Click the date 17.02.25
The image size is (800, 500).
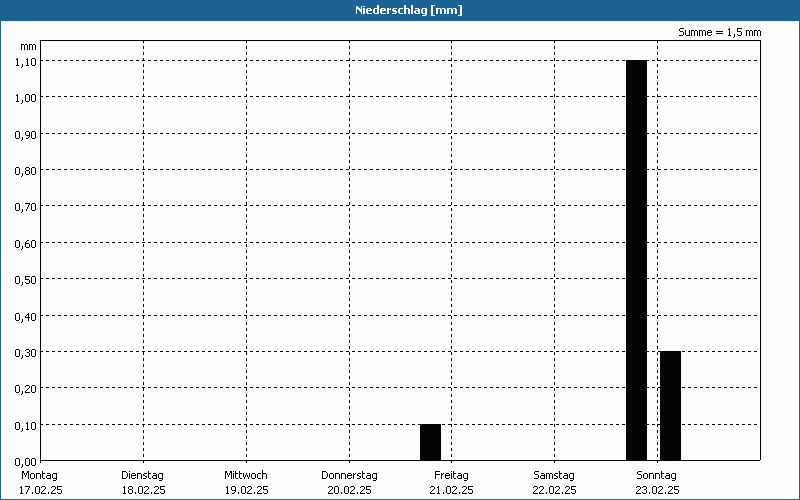point(40,490)
